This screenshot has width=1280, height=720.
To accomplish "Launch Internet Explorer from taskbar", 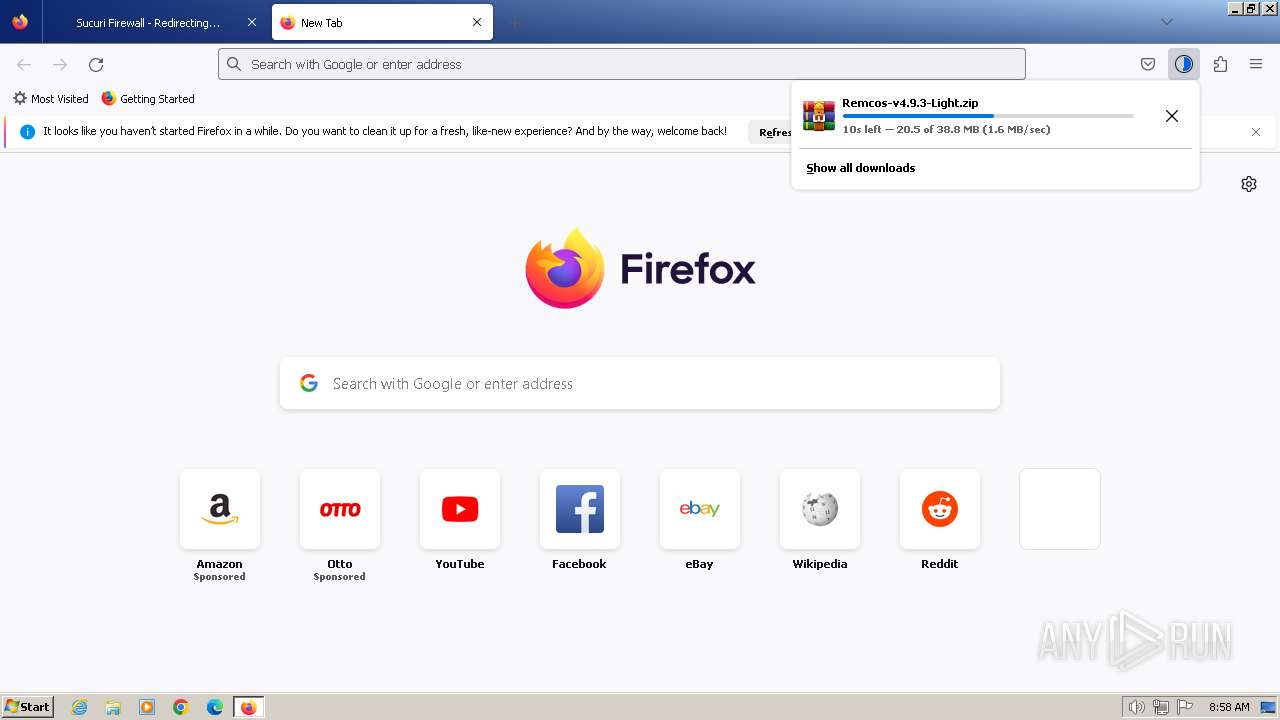I will click(x=80, y=707).
